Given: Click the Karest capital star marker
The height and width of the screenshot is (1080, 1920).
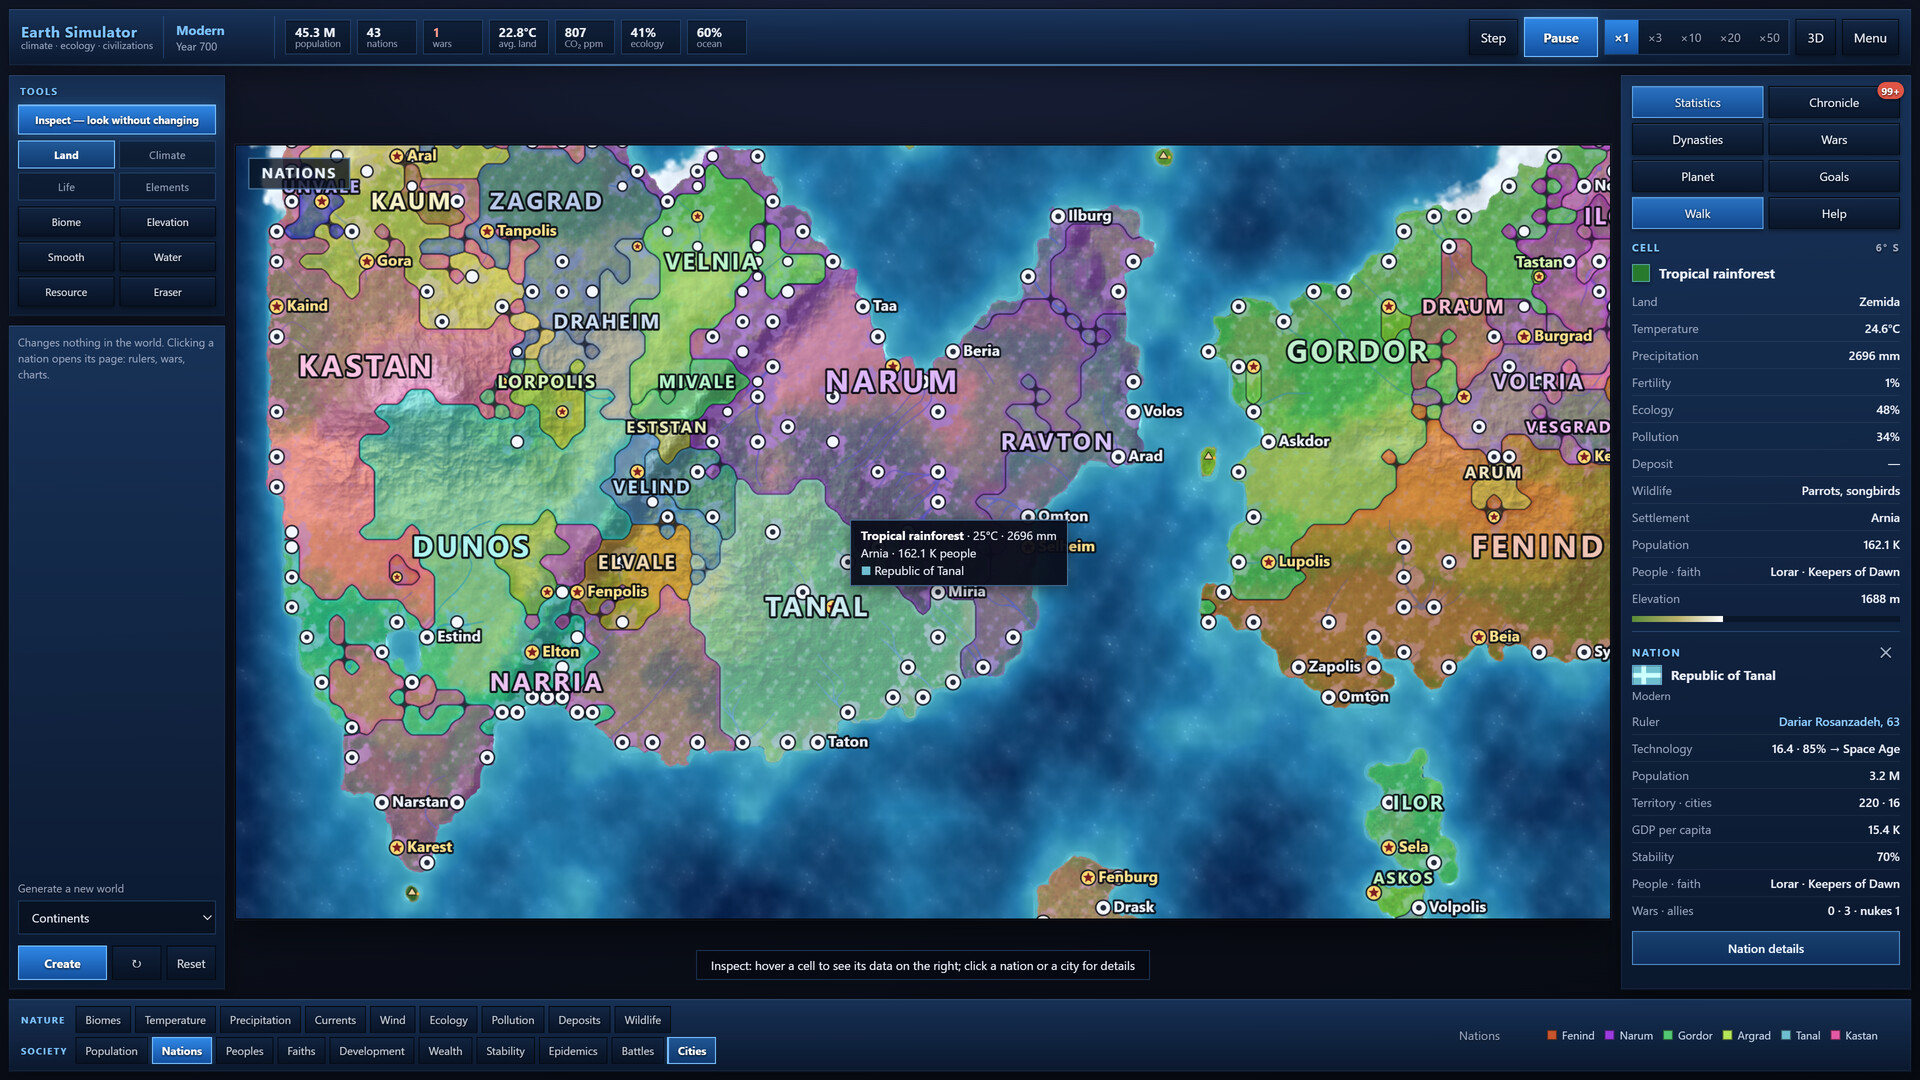Looking at the screenshot, I should coord(397,847).
